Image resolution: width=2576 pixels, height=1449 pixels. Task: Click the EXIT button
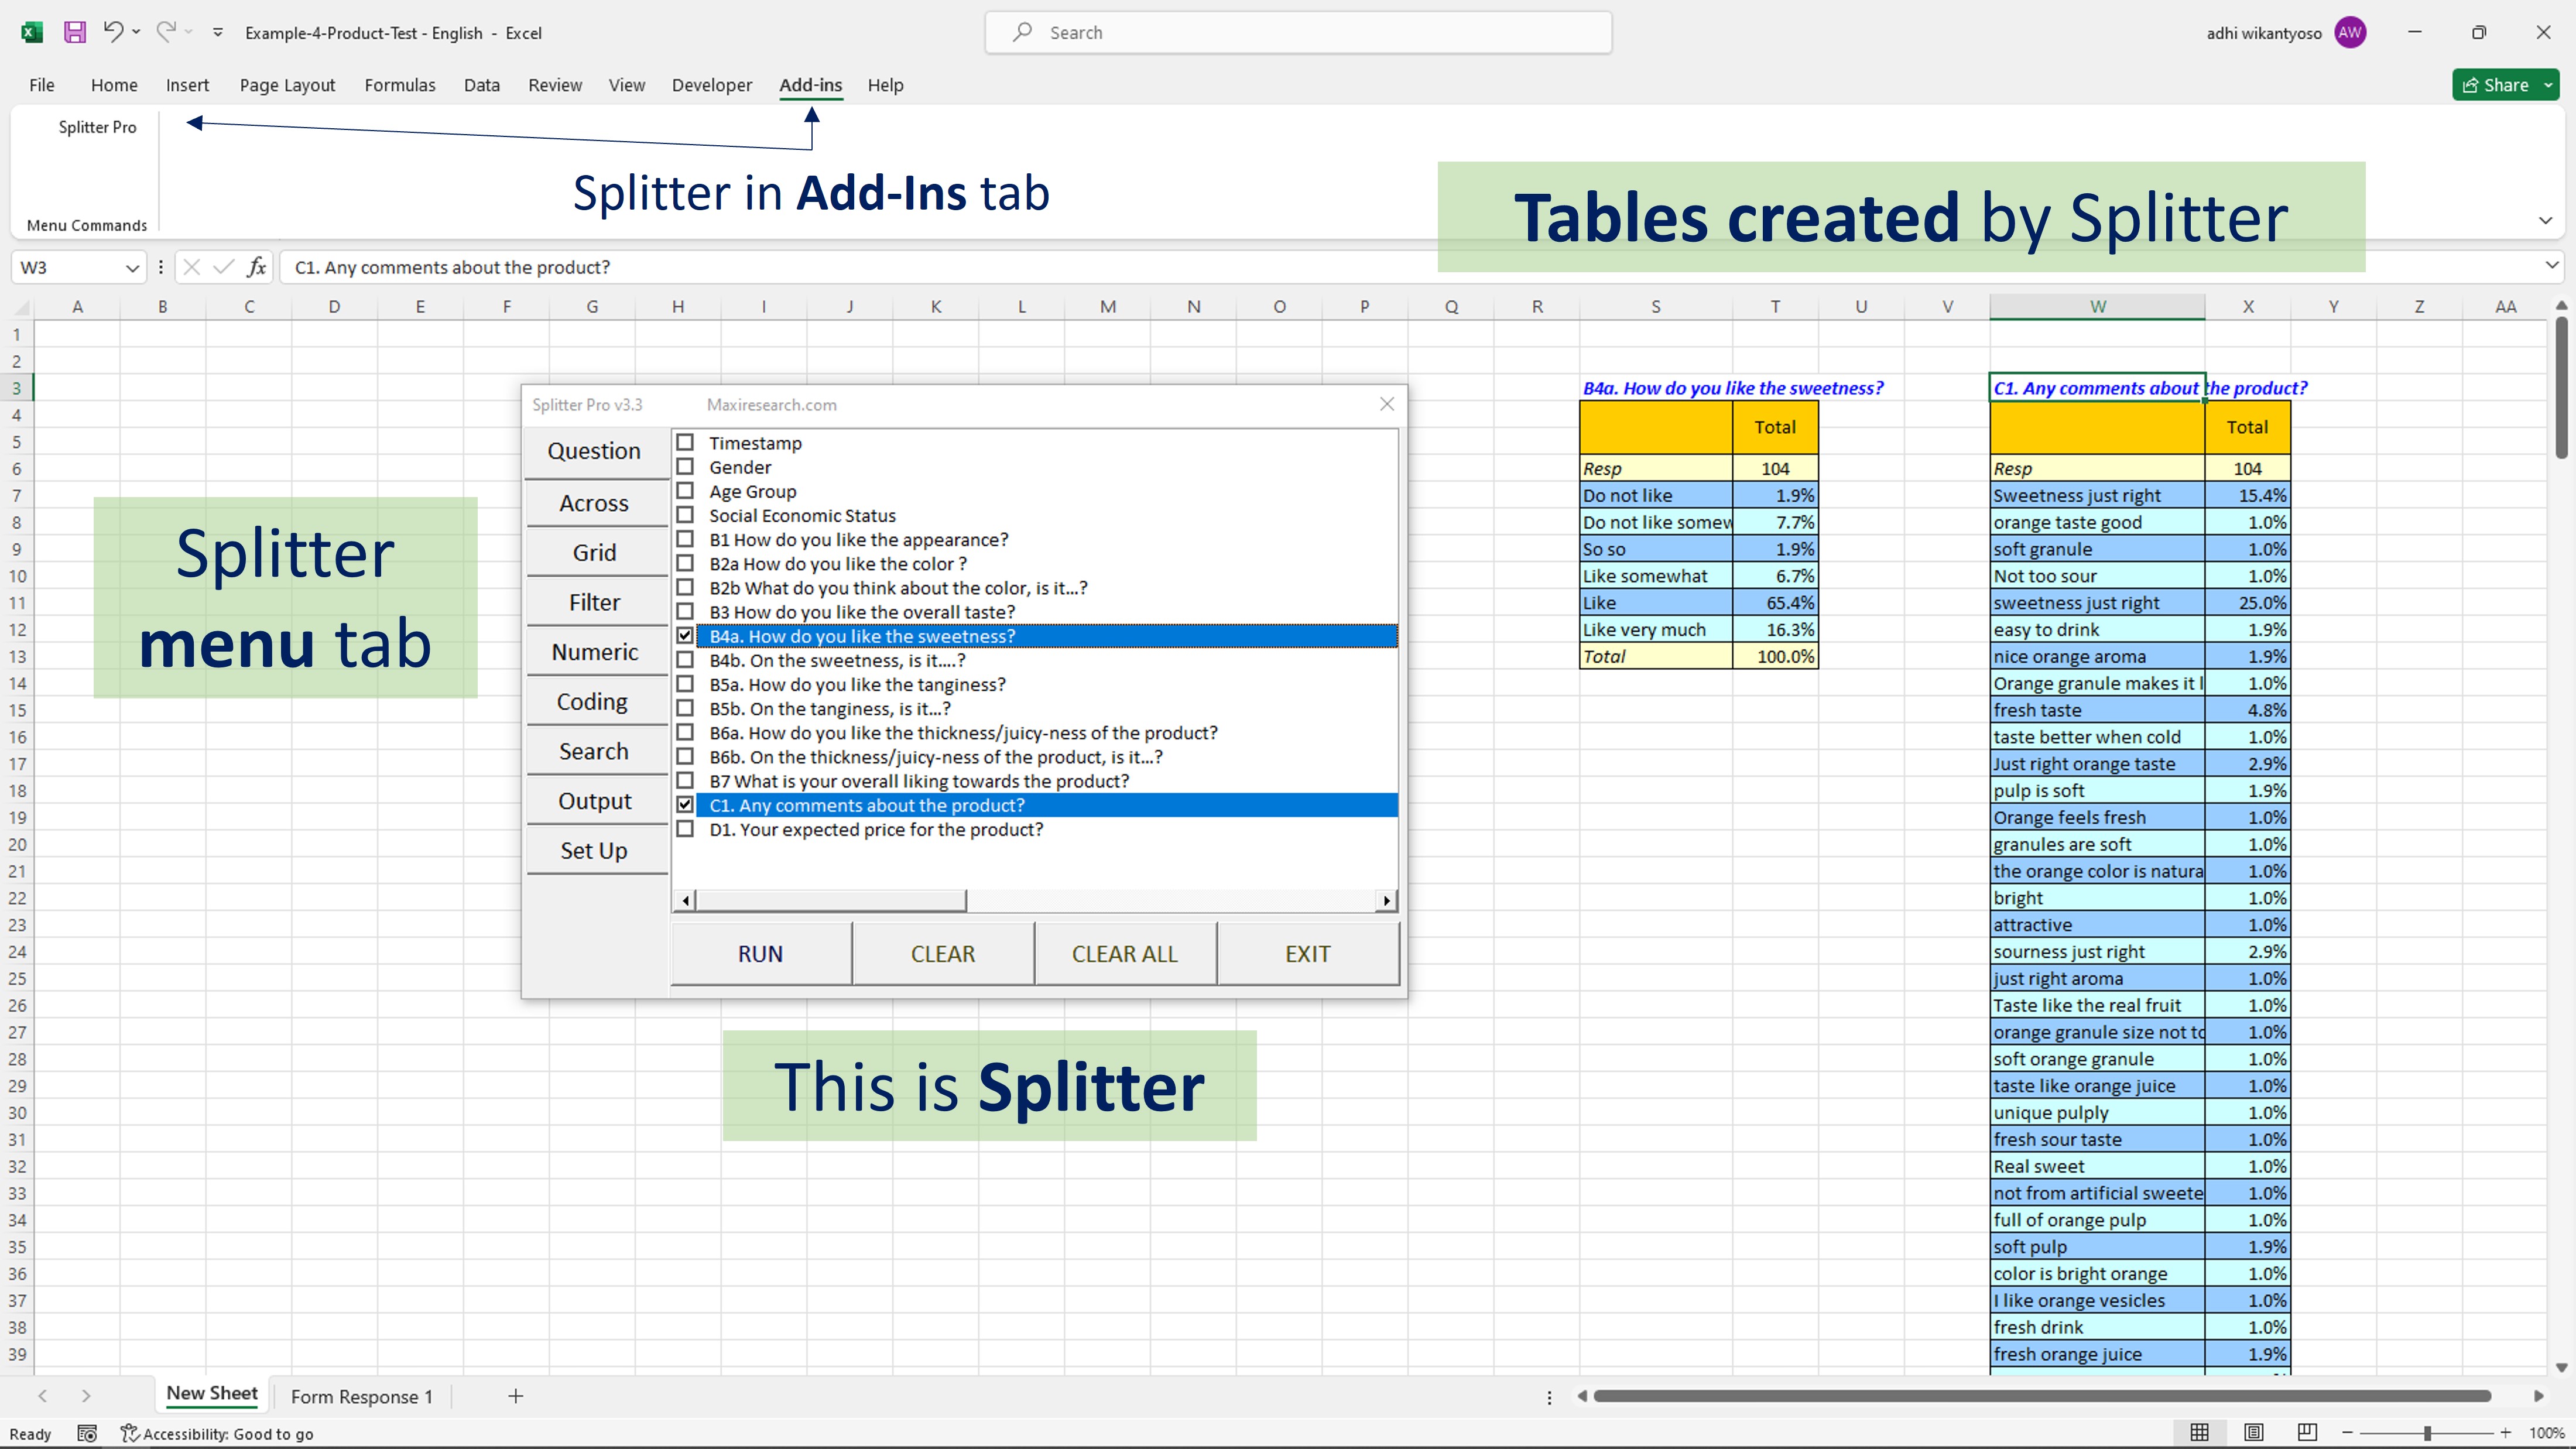click(x=1308, y=954)
